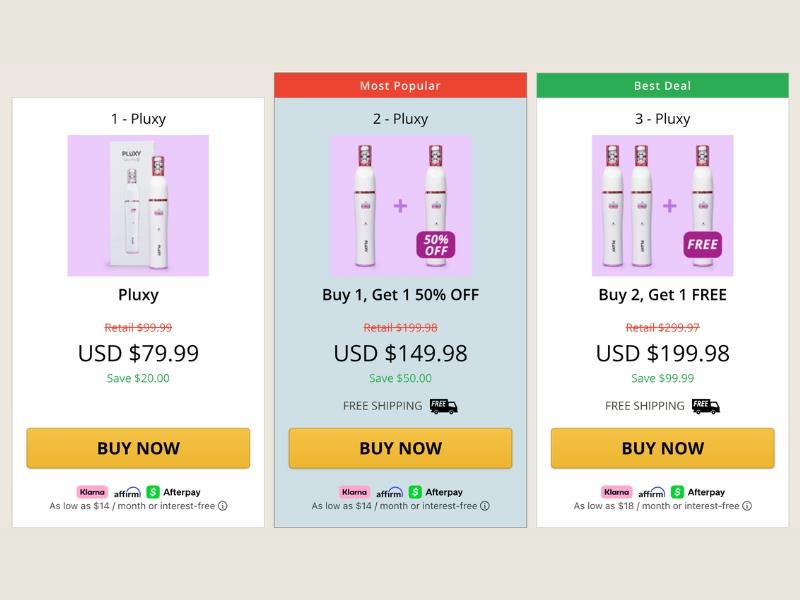
Task: Click the Affirm logo in 2-Pluxy card
Action: pyautogui.click(x=389, y=492)
